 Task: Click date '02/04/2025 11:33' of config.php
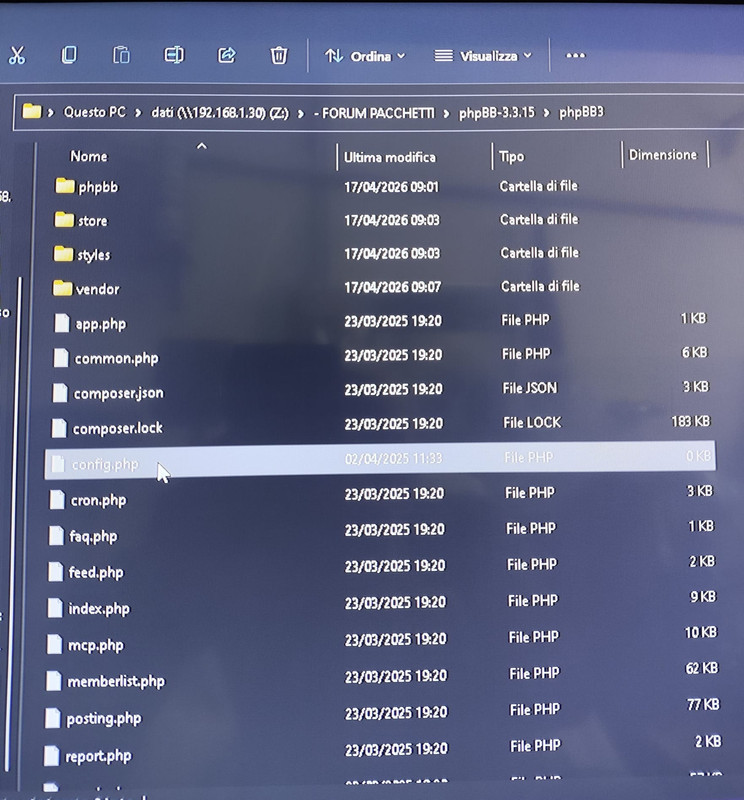pyautogui.click(x=393, y=459)
